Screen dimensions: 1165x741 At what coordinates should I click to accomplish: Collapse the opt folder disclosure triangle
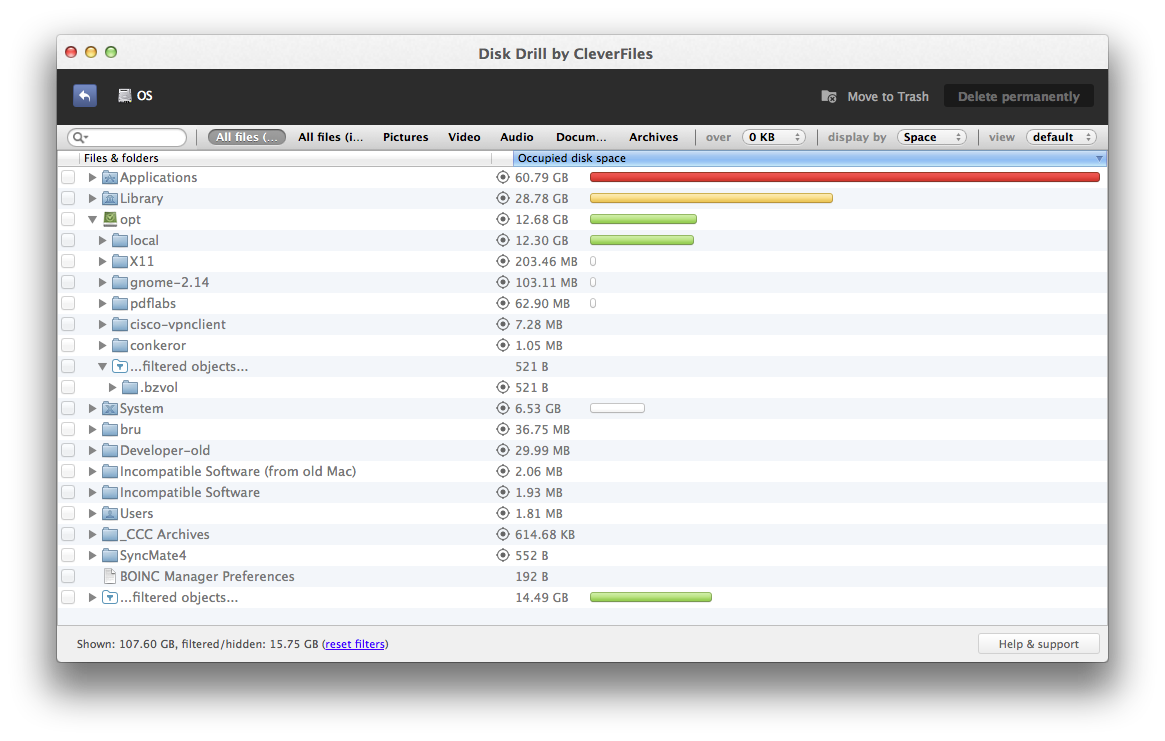[92, 219]
